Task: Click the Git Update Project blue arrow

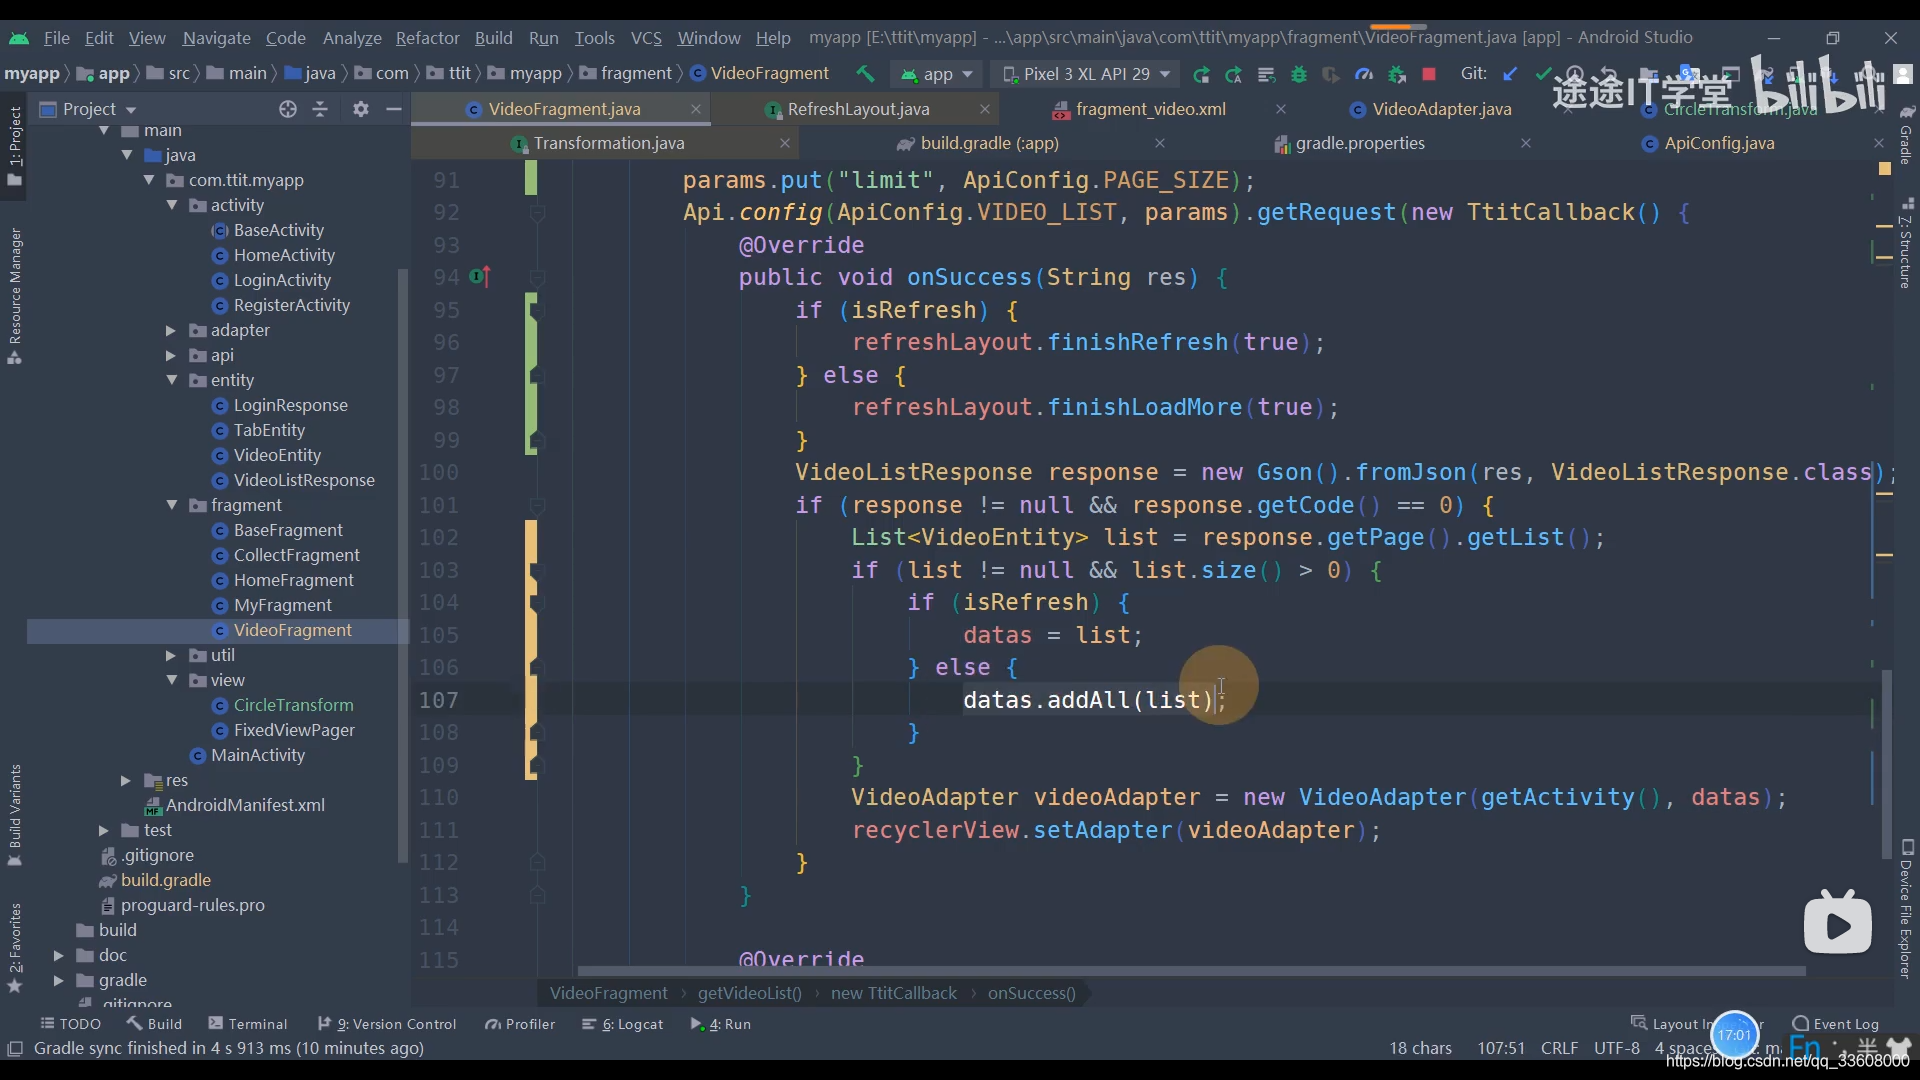Action: [1511, 74]
